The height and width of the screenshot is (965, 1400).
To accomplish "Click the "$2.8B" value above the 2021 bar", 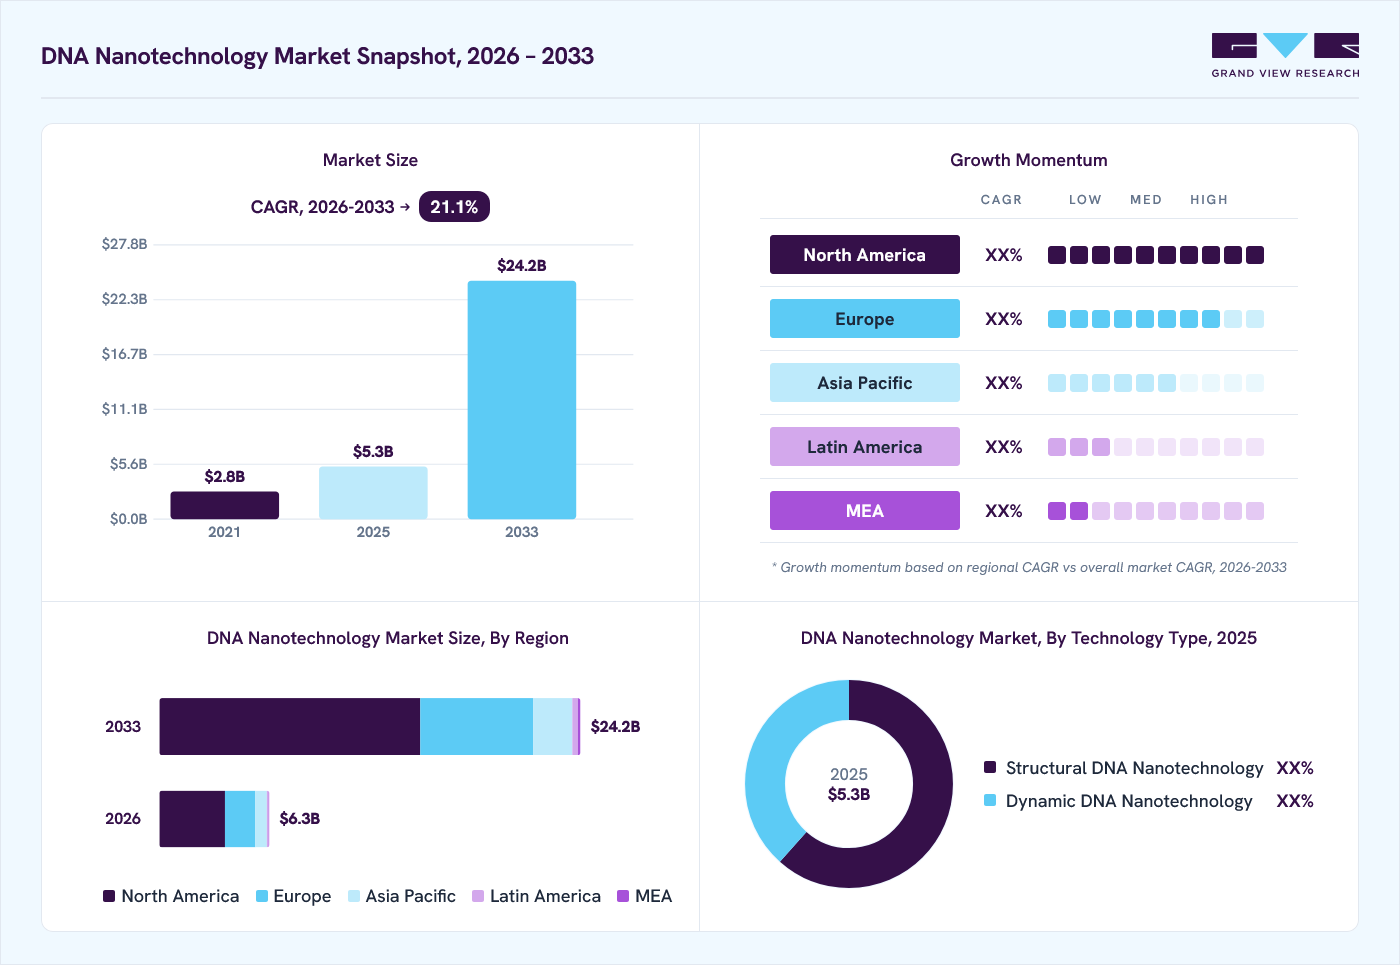I will click(x=225, y=476).
